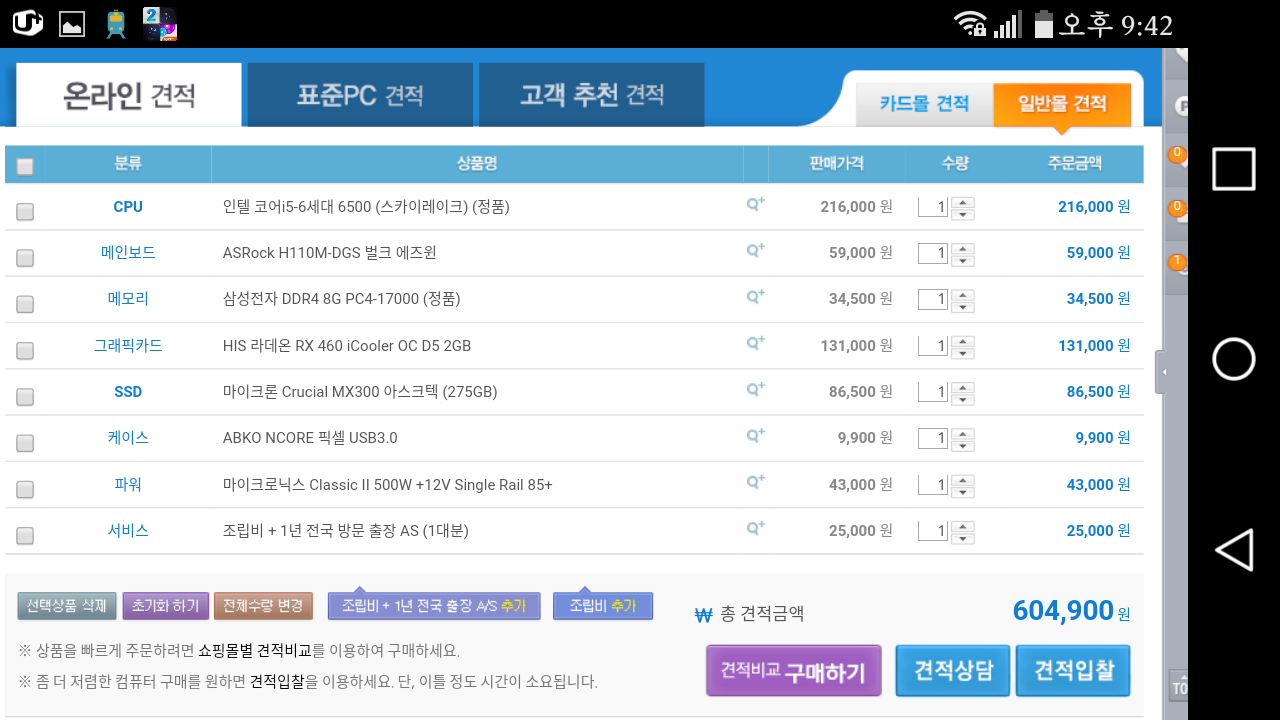This screenshot has width=1280, height=720.
Task: Open the 표준PC 견적 tab
Action: [x=360, y=95]
